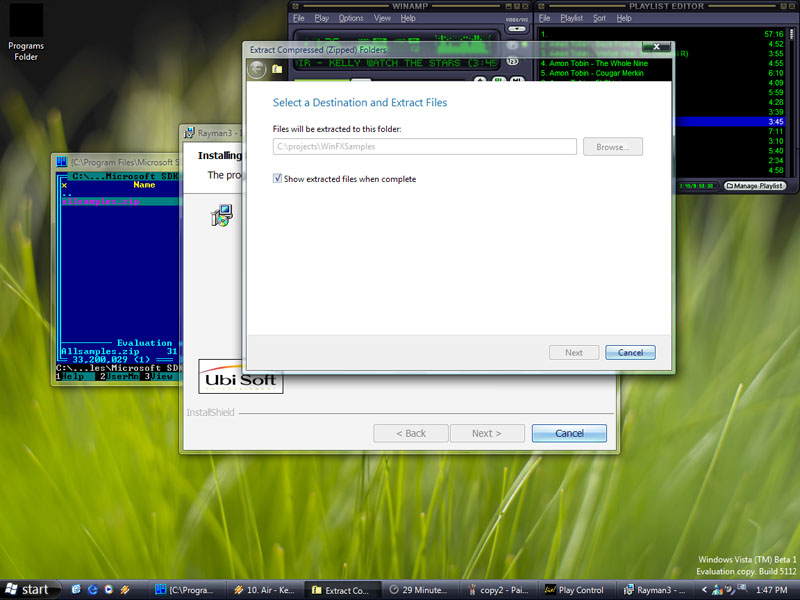Select the highlighted 3:45 playlist track
The width and height of the screenshot is (800, 600).
click(731, 121)
